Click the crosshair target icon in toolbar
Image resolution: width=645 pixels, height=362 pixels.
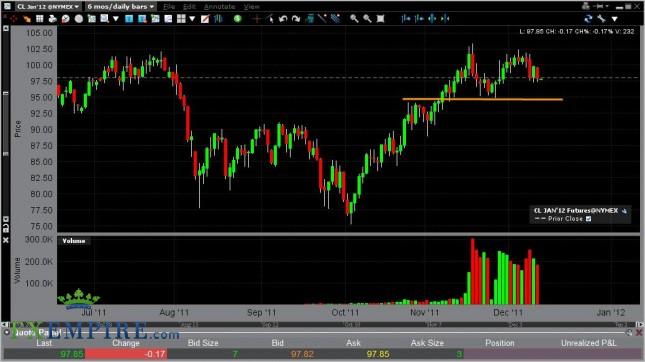tap(14, 19)
